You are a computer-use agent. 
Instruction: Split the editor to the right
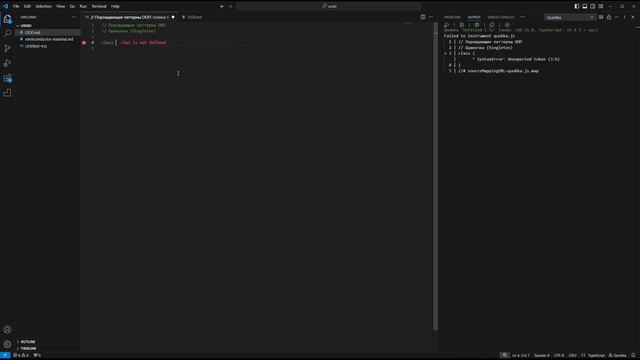coord(423,17)
